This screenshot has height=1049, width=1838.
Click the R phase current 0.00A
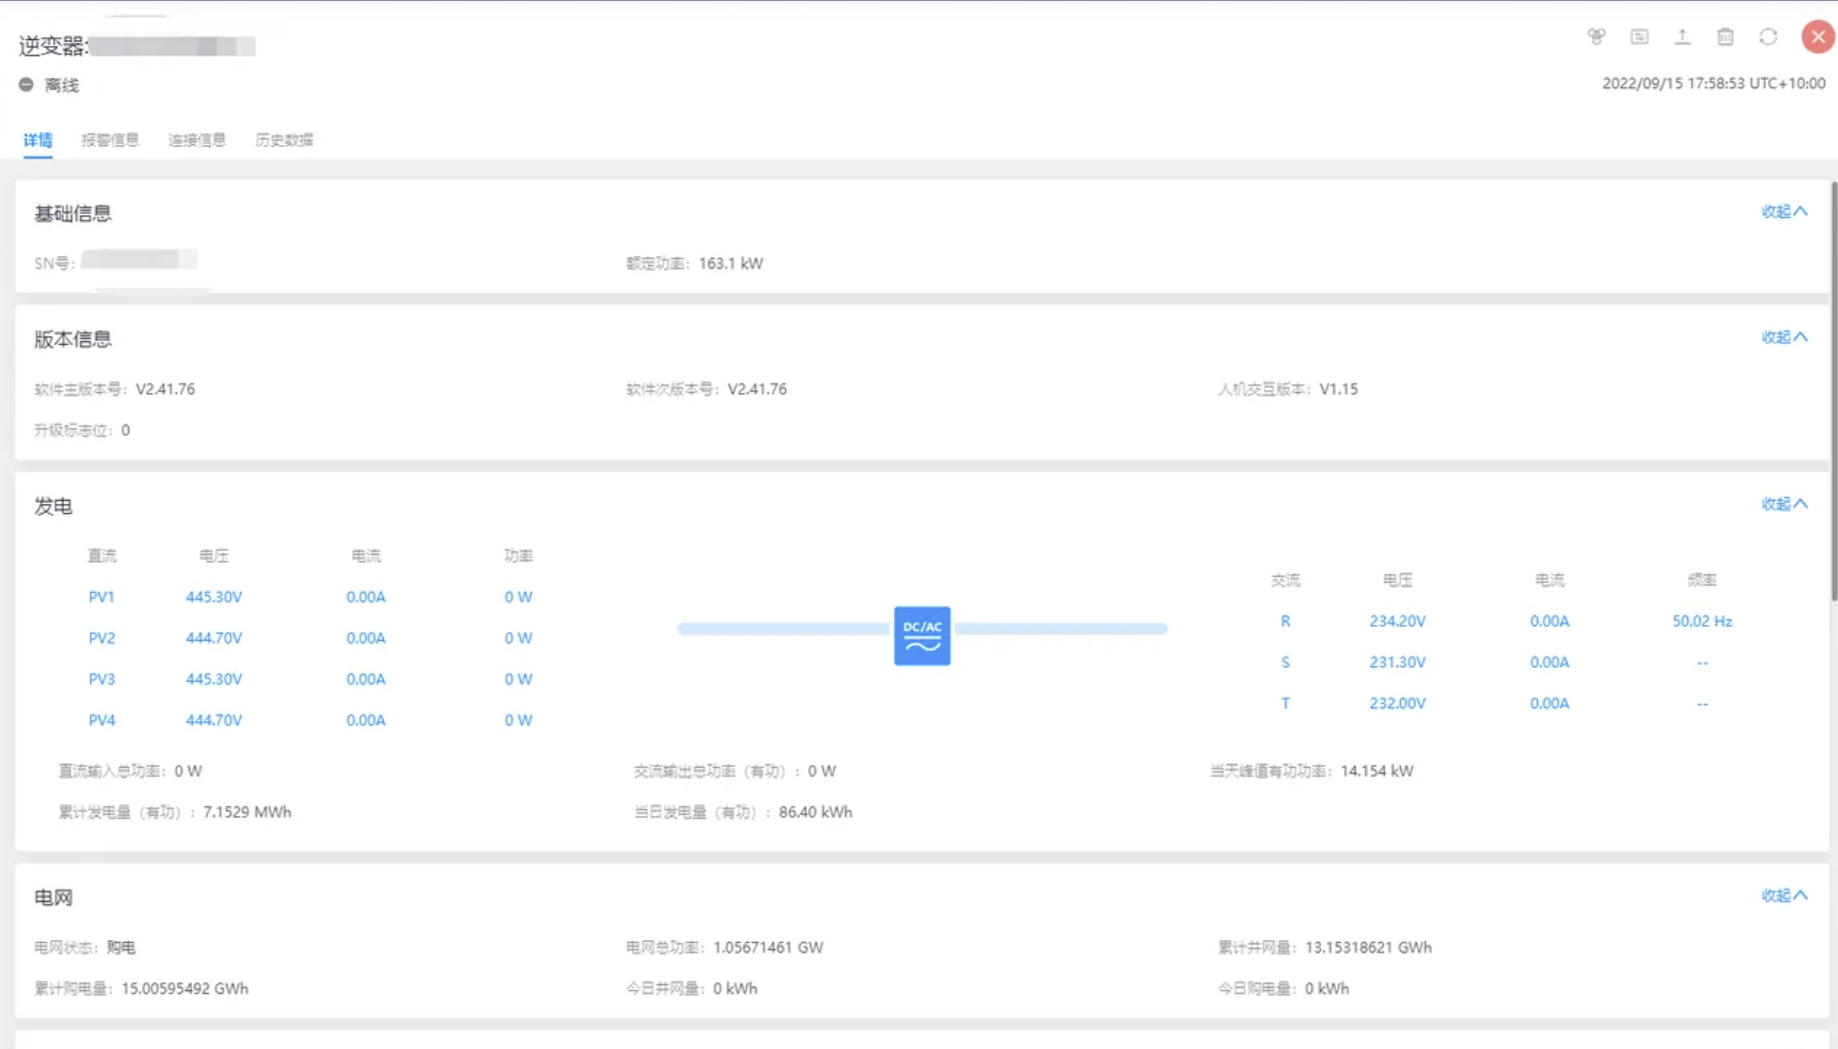click(x=1549, y=621)
